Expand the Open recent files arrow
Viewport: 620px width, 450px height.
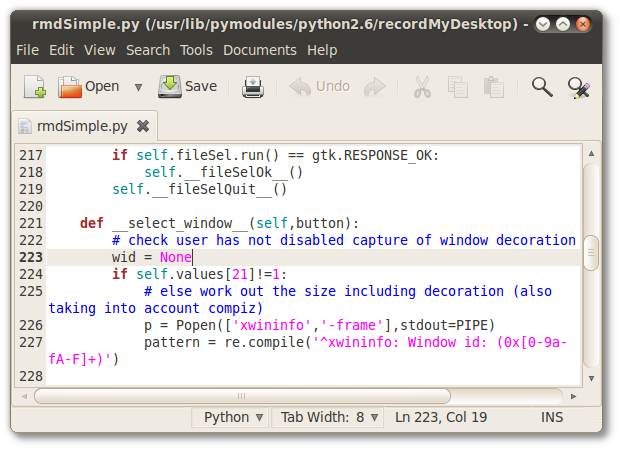pos(138,87)
